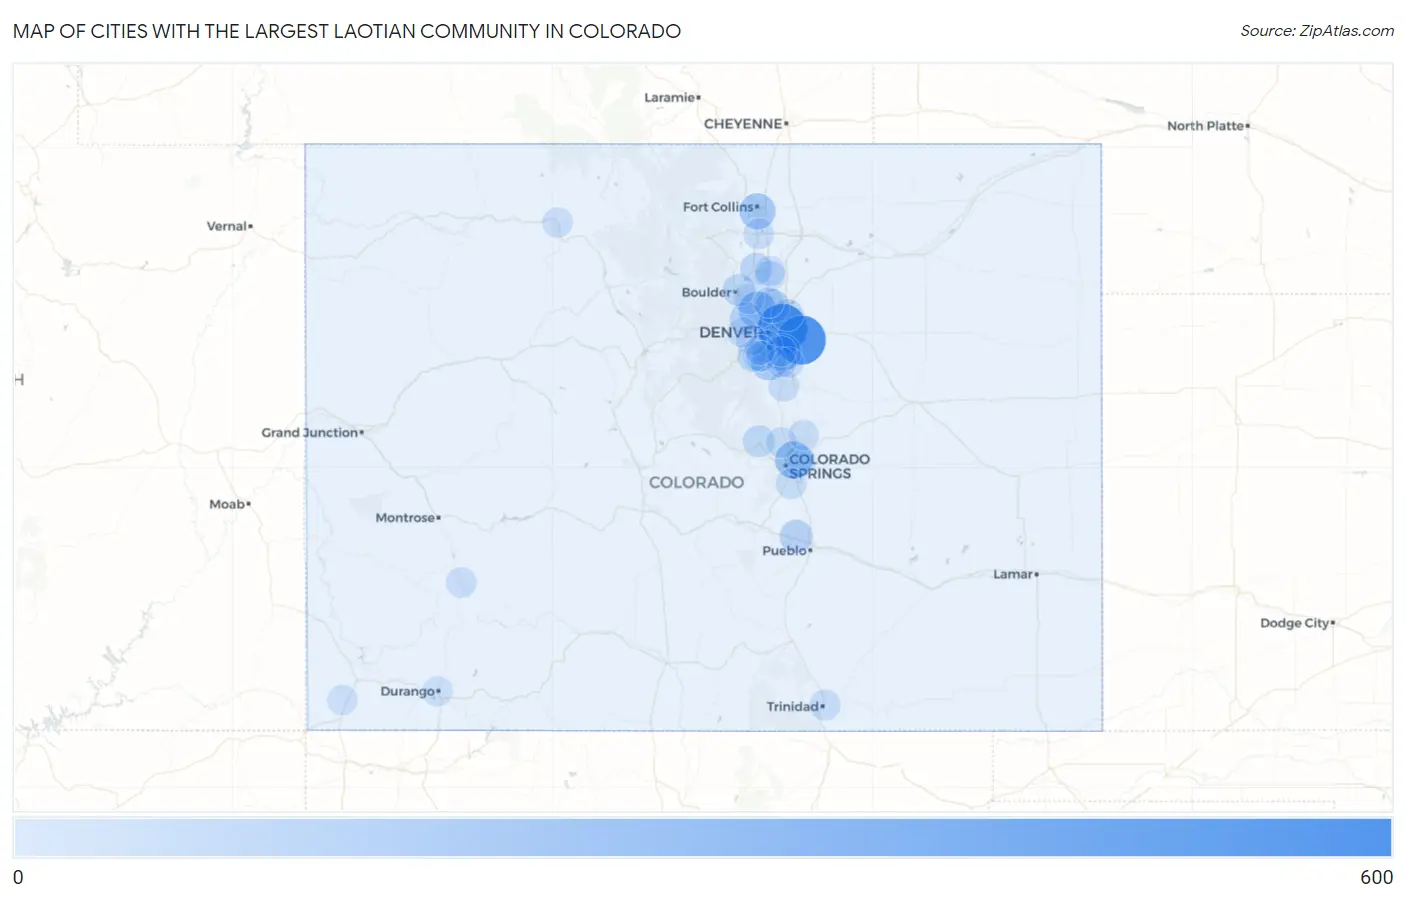Click the Montrose city label
This screenshot has height=899, width=1406.
coord(405,518)
